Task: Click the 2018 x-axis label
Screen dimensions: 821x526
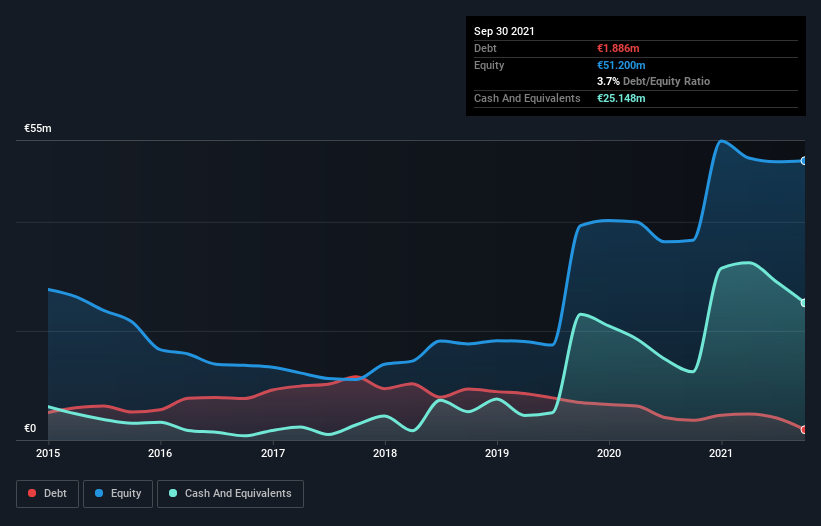Action: tap(385, 453)
